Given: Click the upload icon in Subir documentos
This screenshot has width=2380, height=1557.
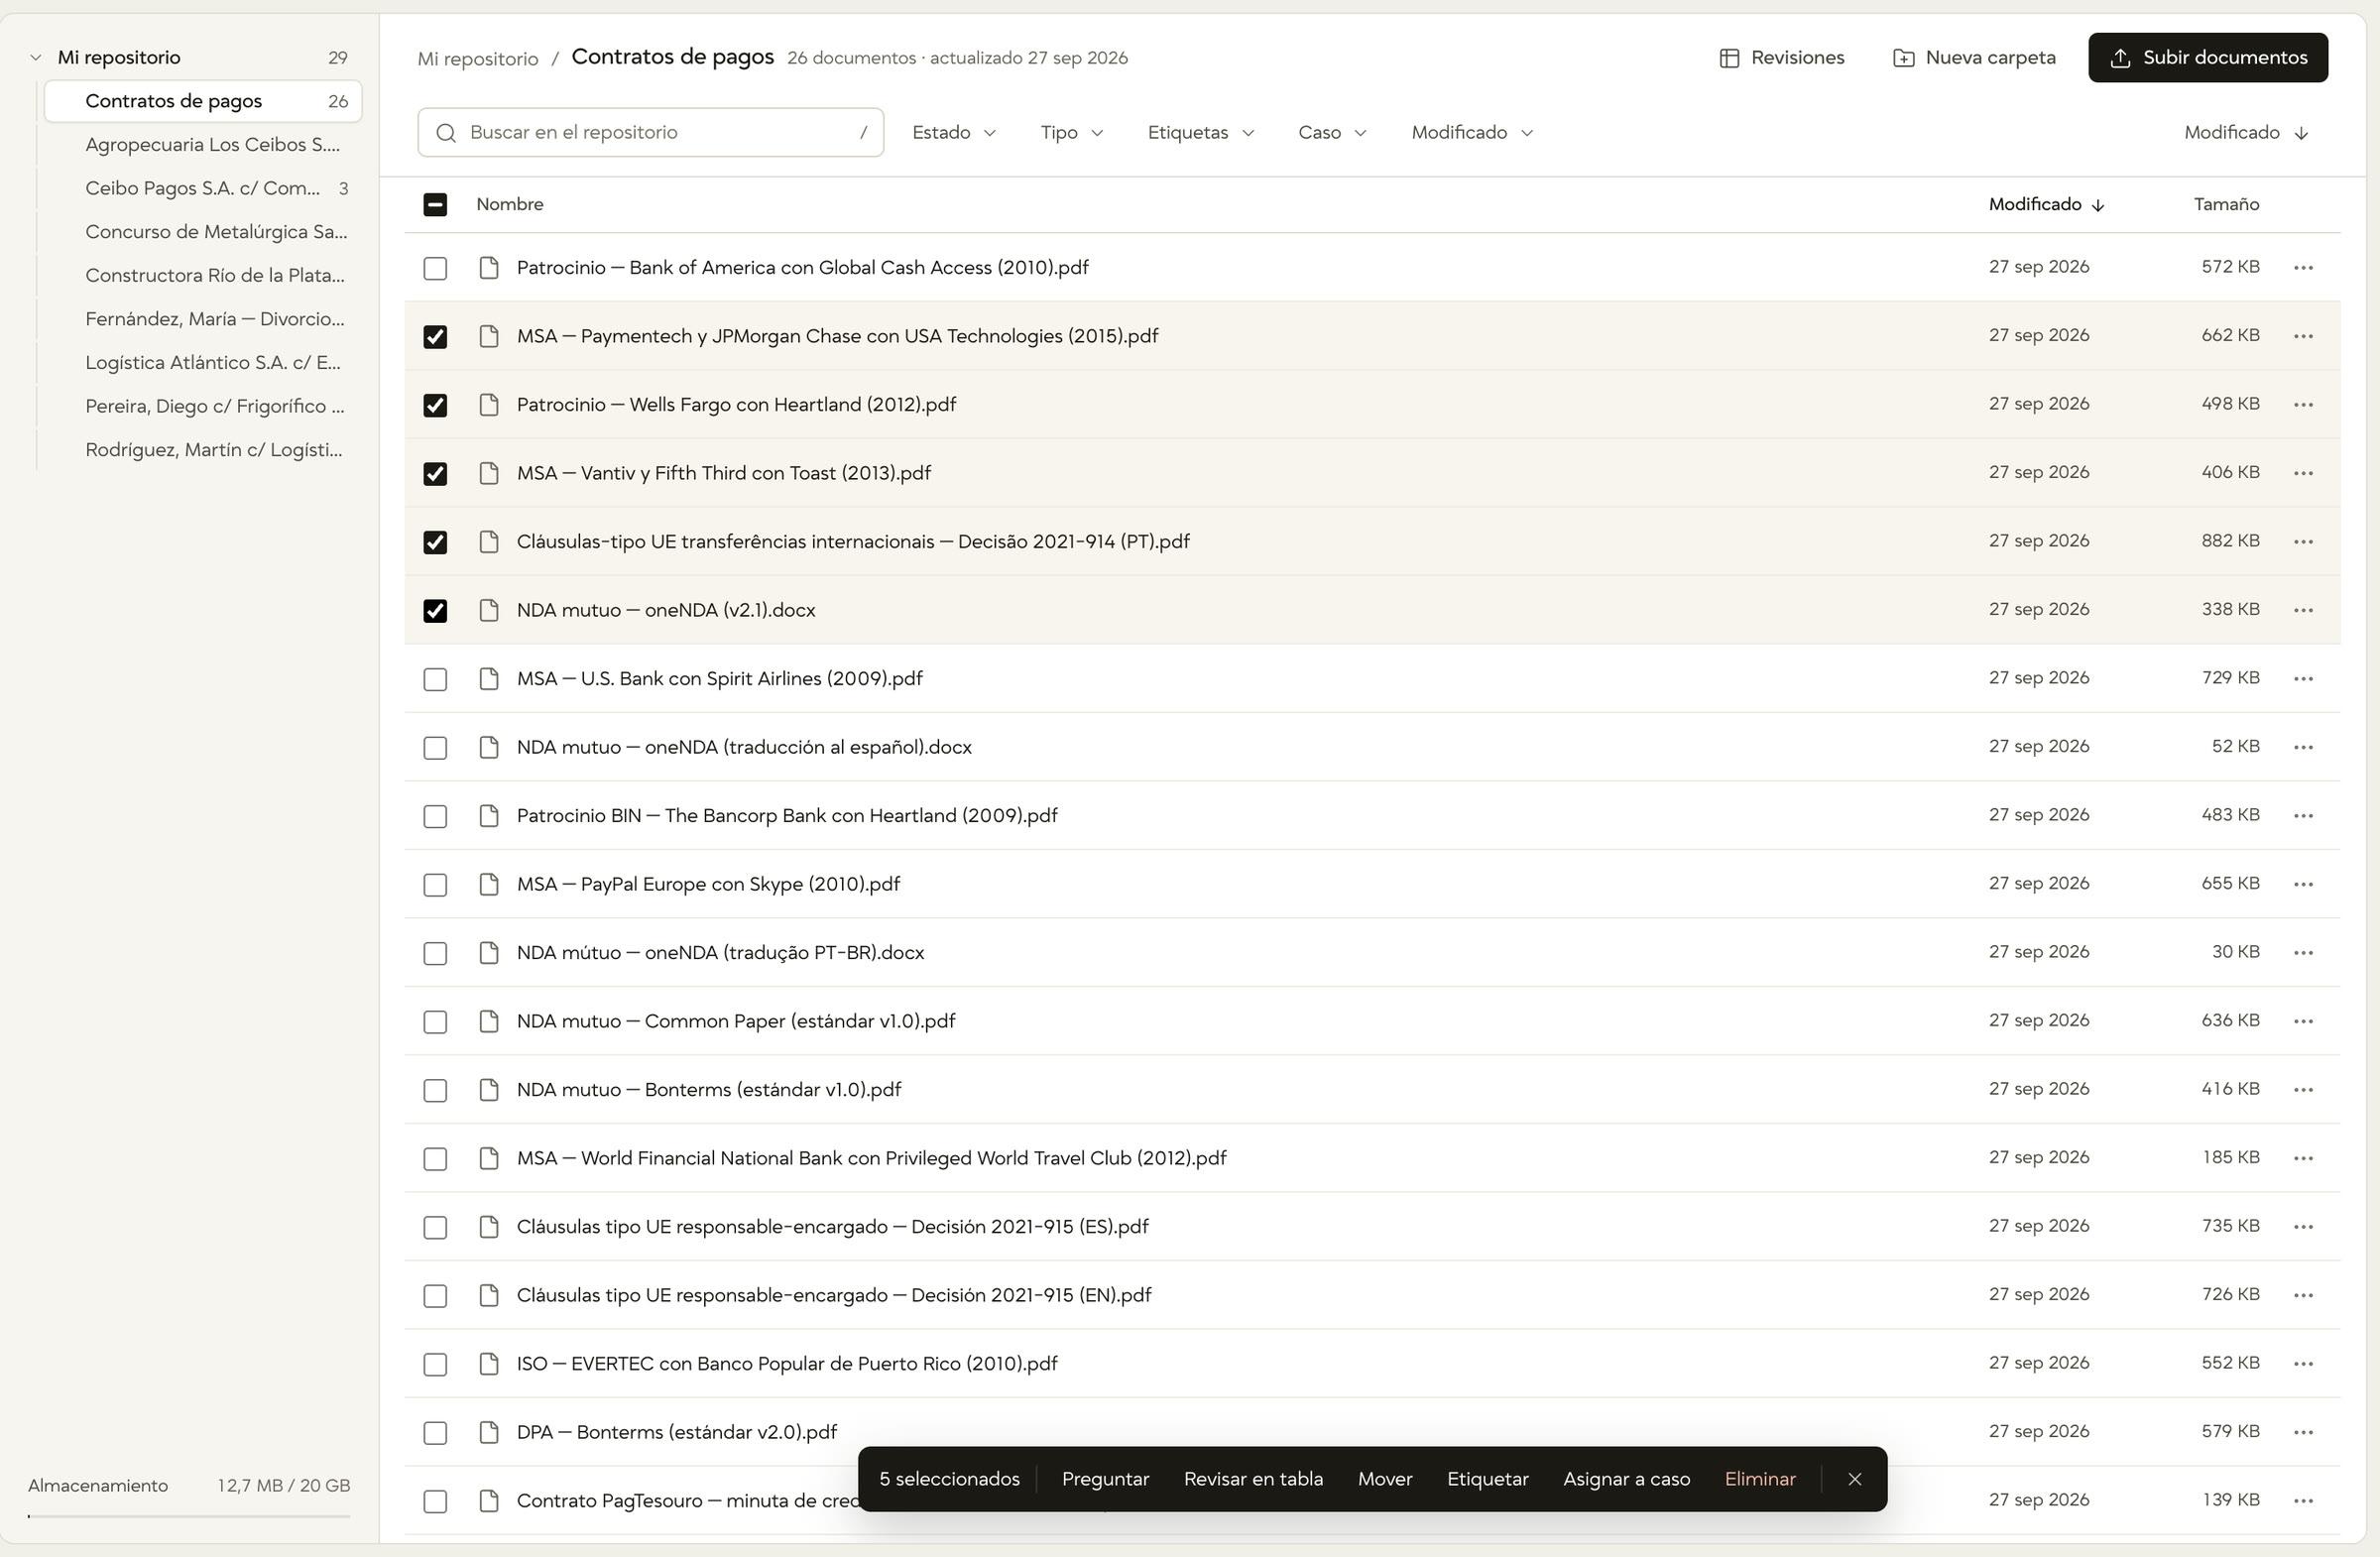Looking at the screenshot, I should (2119, 58).
